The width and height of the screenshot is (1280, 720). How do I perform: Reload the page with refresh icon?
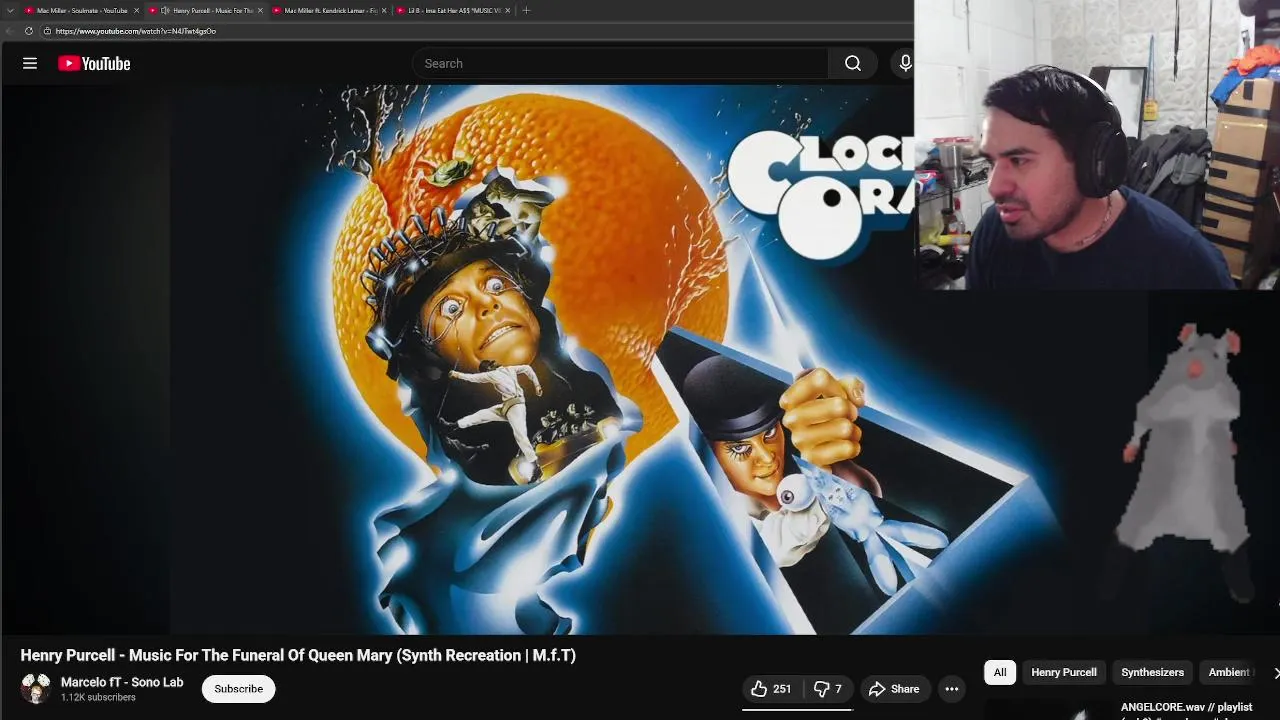coord(28,31)
